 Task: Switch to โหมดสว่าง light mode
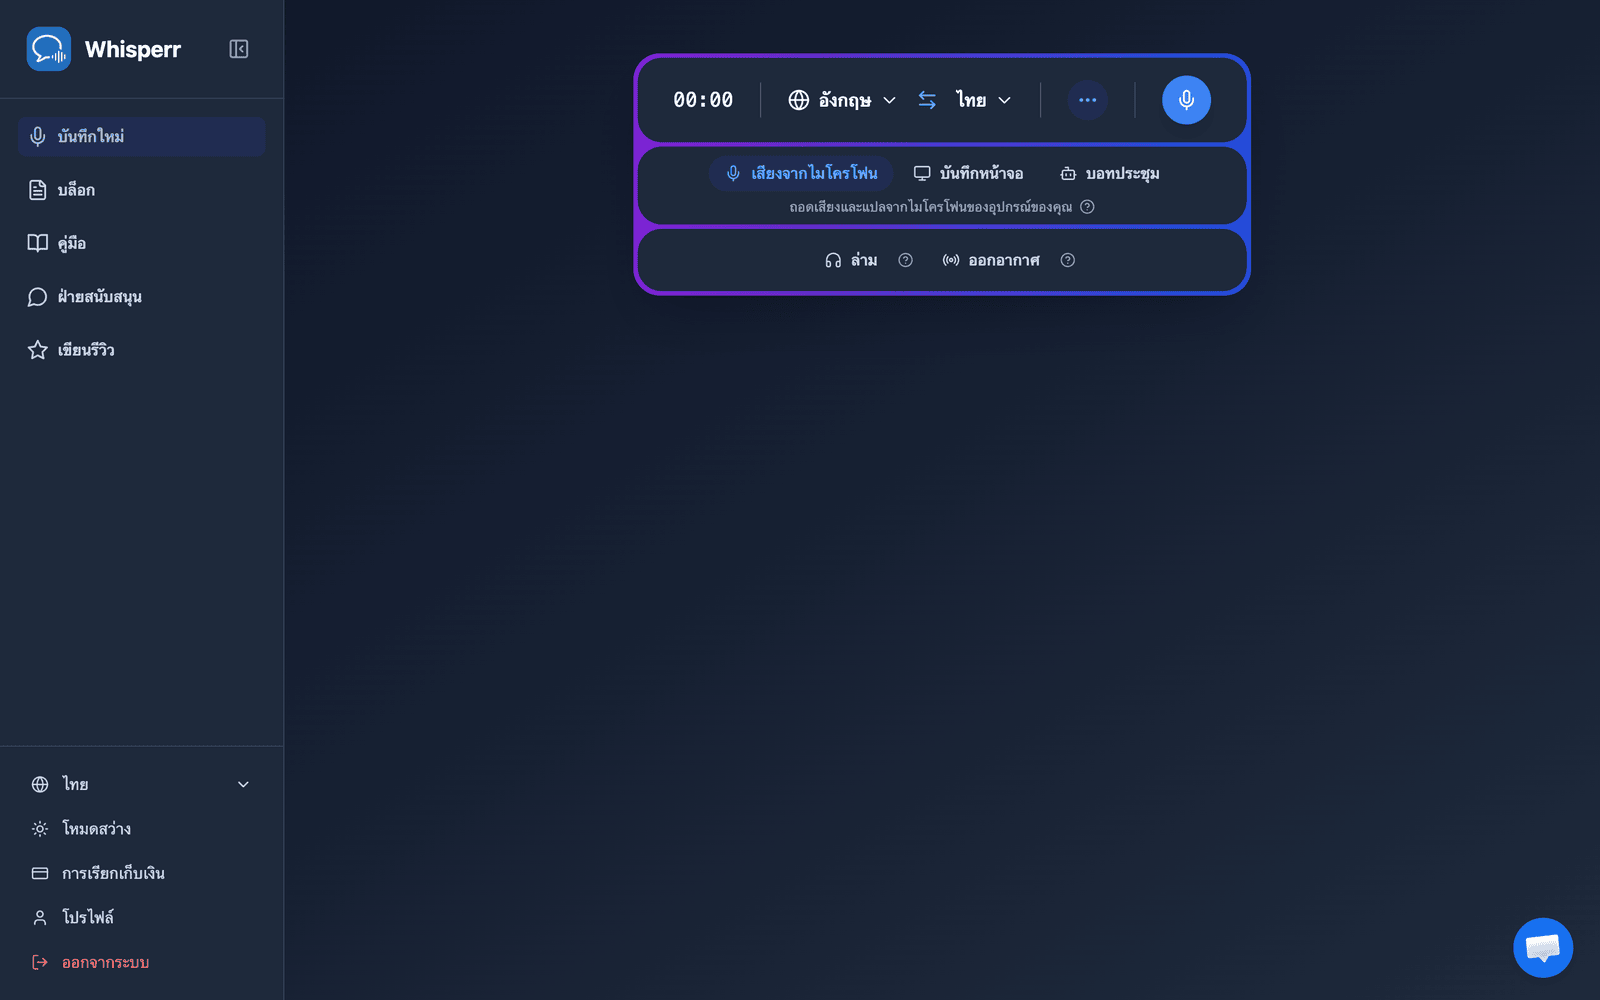(x=141, y=829)
